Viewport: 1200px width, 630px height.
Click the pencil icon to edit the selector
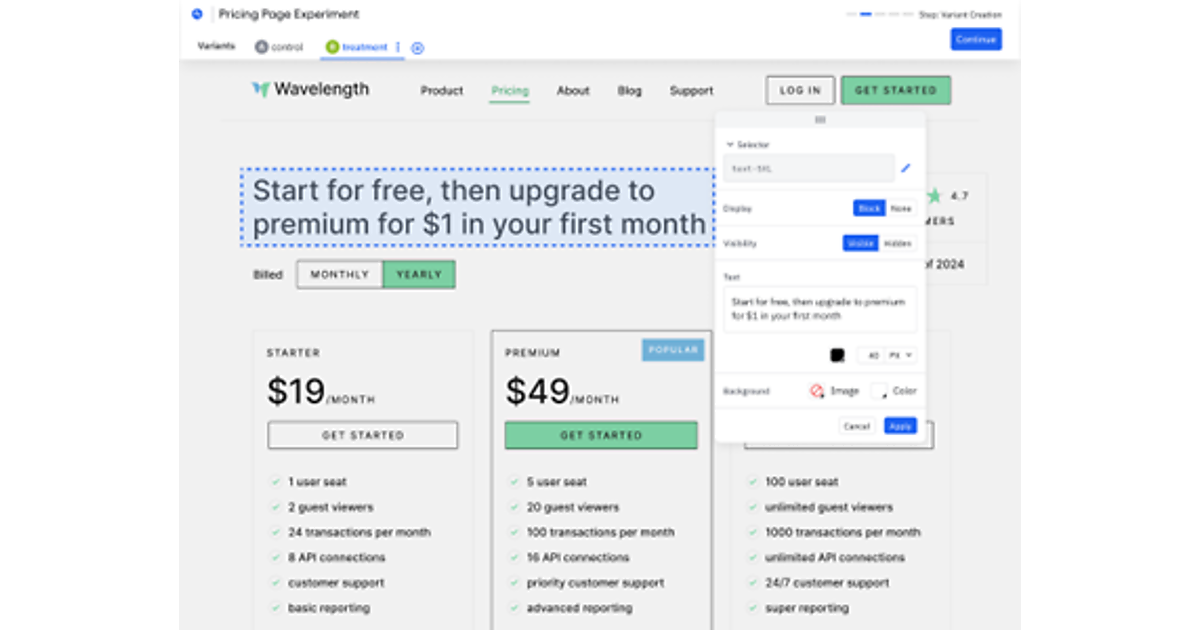[906, 168]
